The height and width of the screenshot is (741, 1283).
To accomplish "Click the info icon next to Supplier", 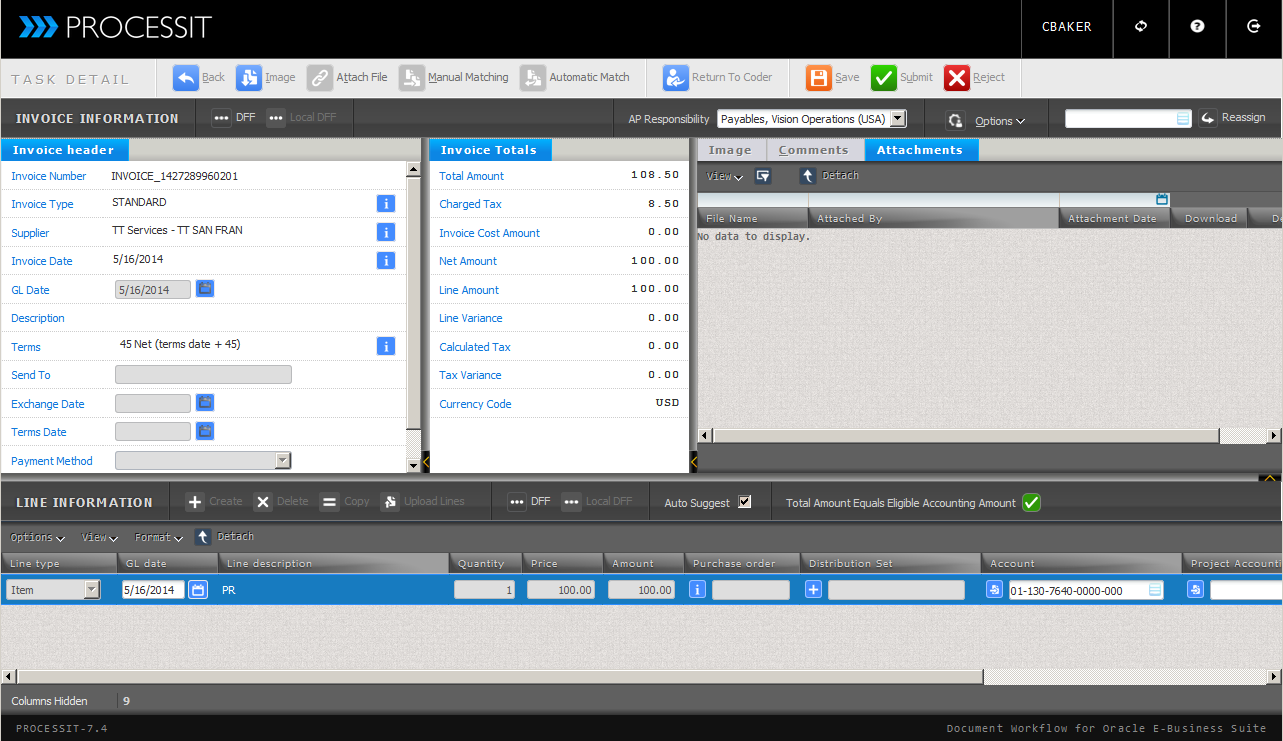I will point(385,232).
